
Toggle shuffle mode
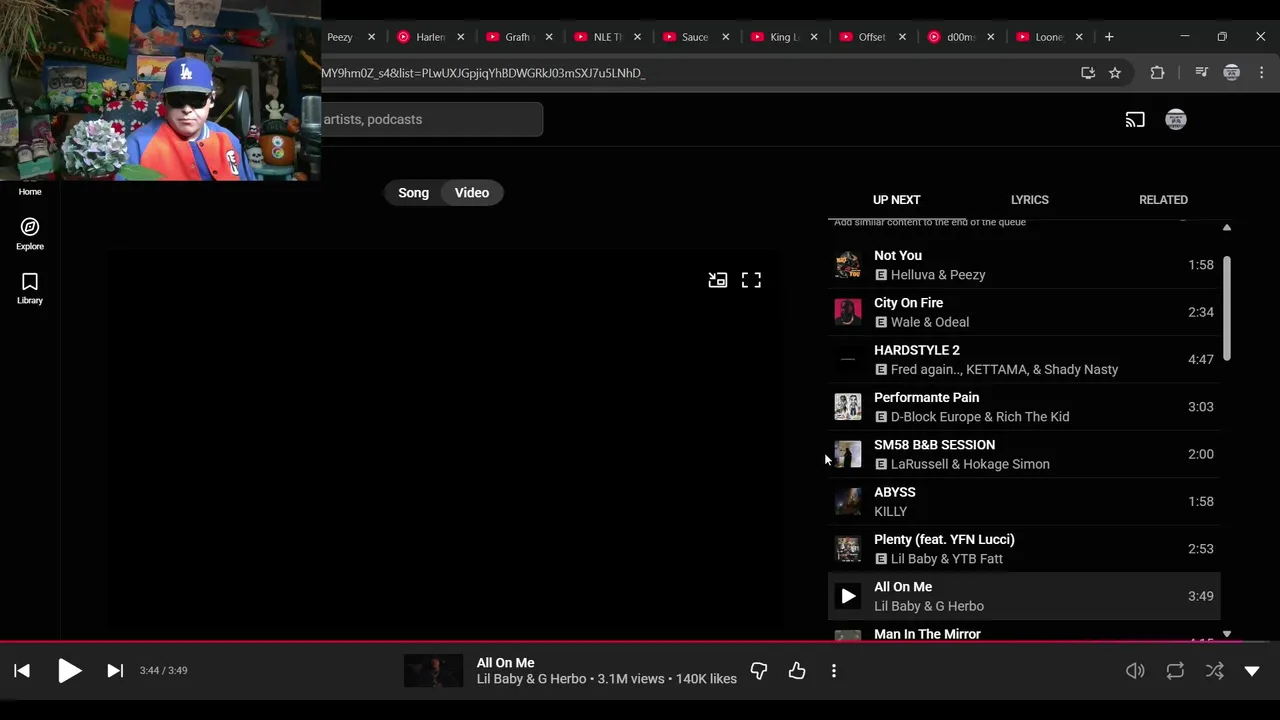pos(1214,671)
